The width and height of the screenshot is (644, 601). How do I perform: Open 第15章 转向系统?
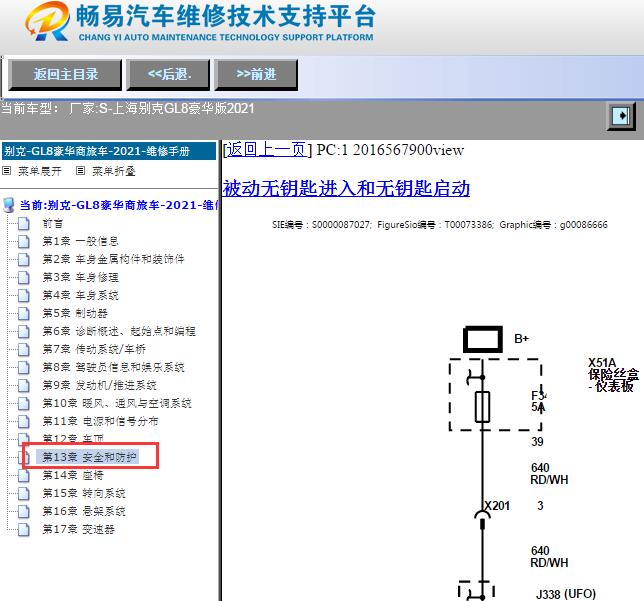point(84,493)
